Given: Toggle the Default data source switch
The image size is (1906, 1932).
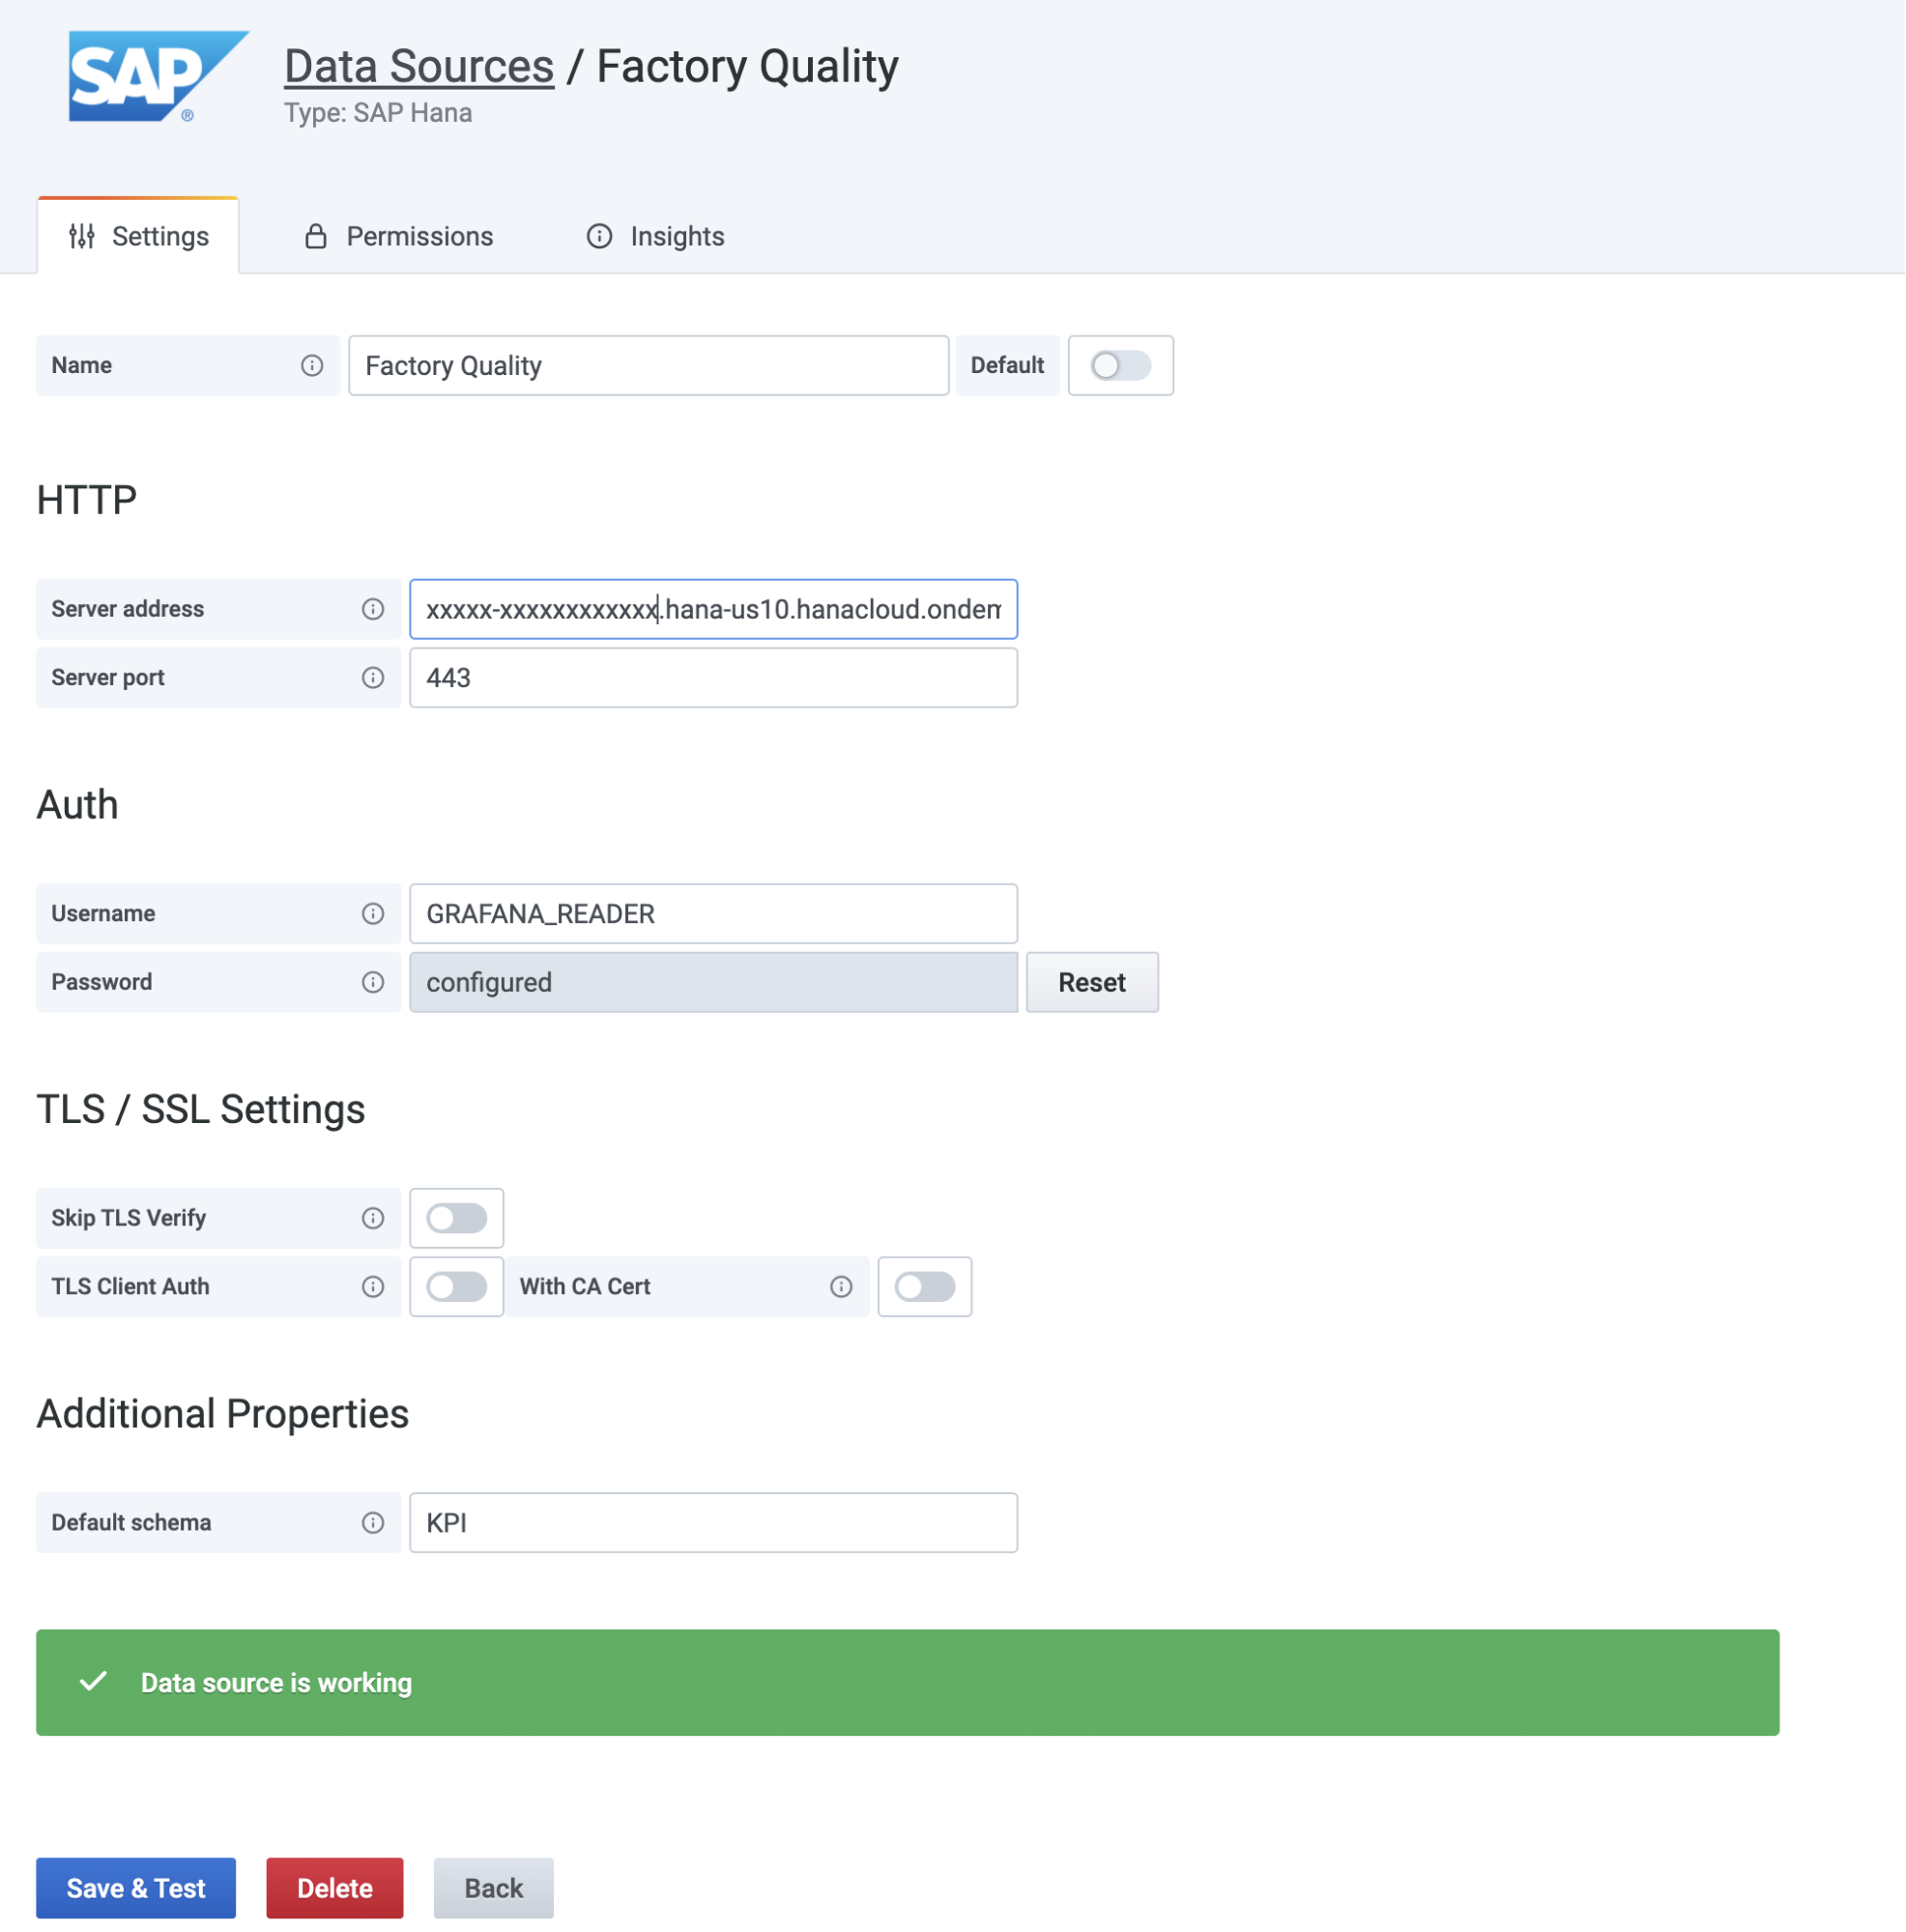Looking at the screenshot, I should [1120, 365].
